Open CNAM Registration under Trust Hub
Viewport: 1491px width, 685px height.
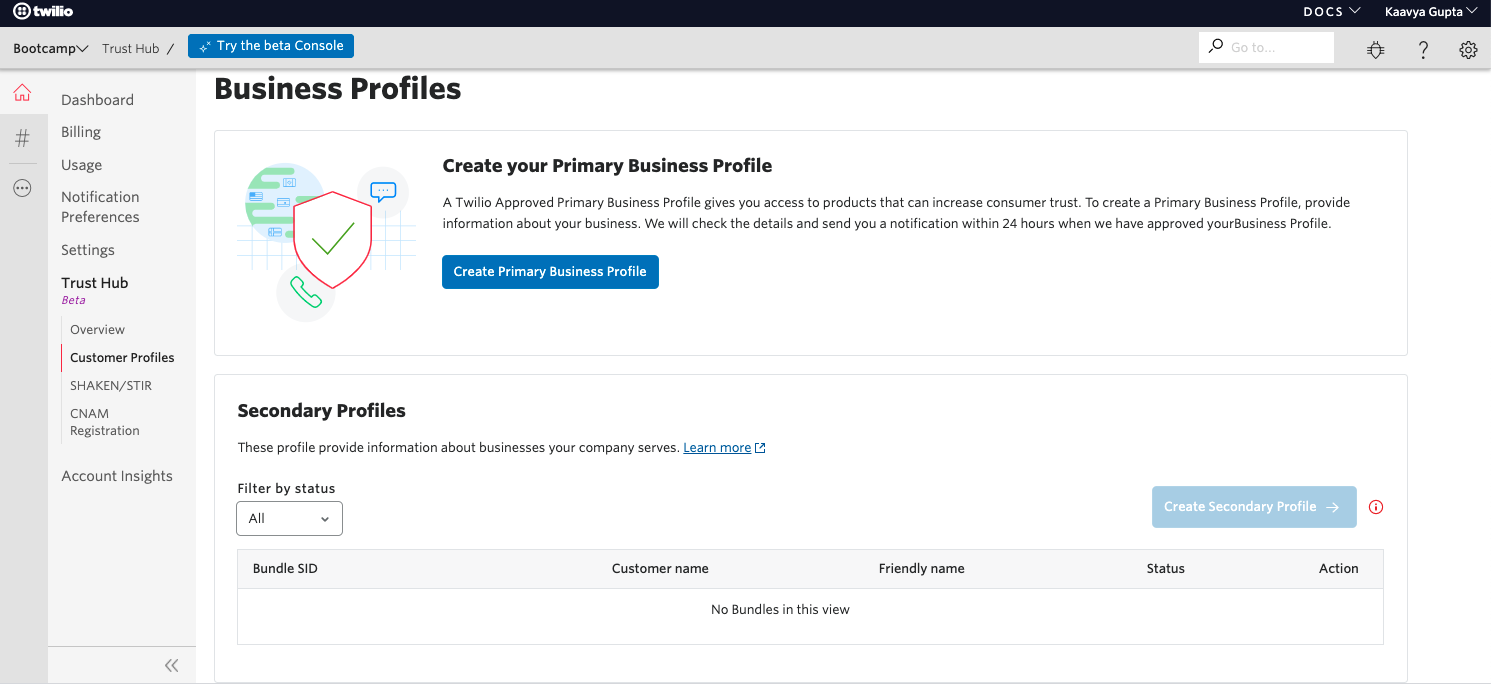[105, 422]
